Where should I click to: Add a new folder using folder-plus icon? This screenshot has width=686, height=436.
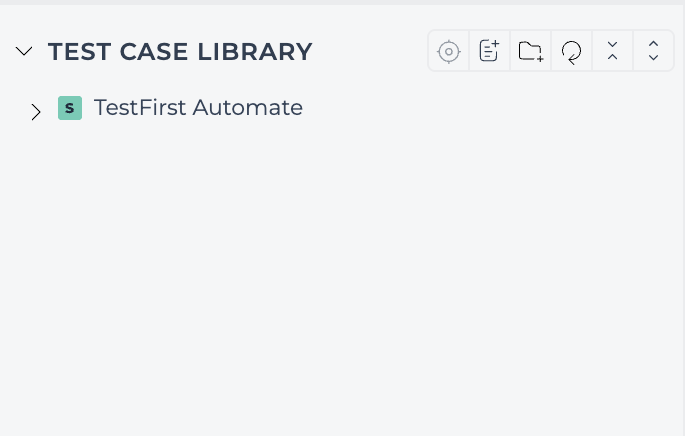tap(530, 51)
